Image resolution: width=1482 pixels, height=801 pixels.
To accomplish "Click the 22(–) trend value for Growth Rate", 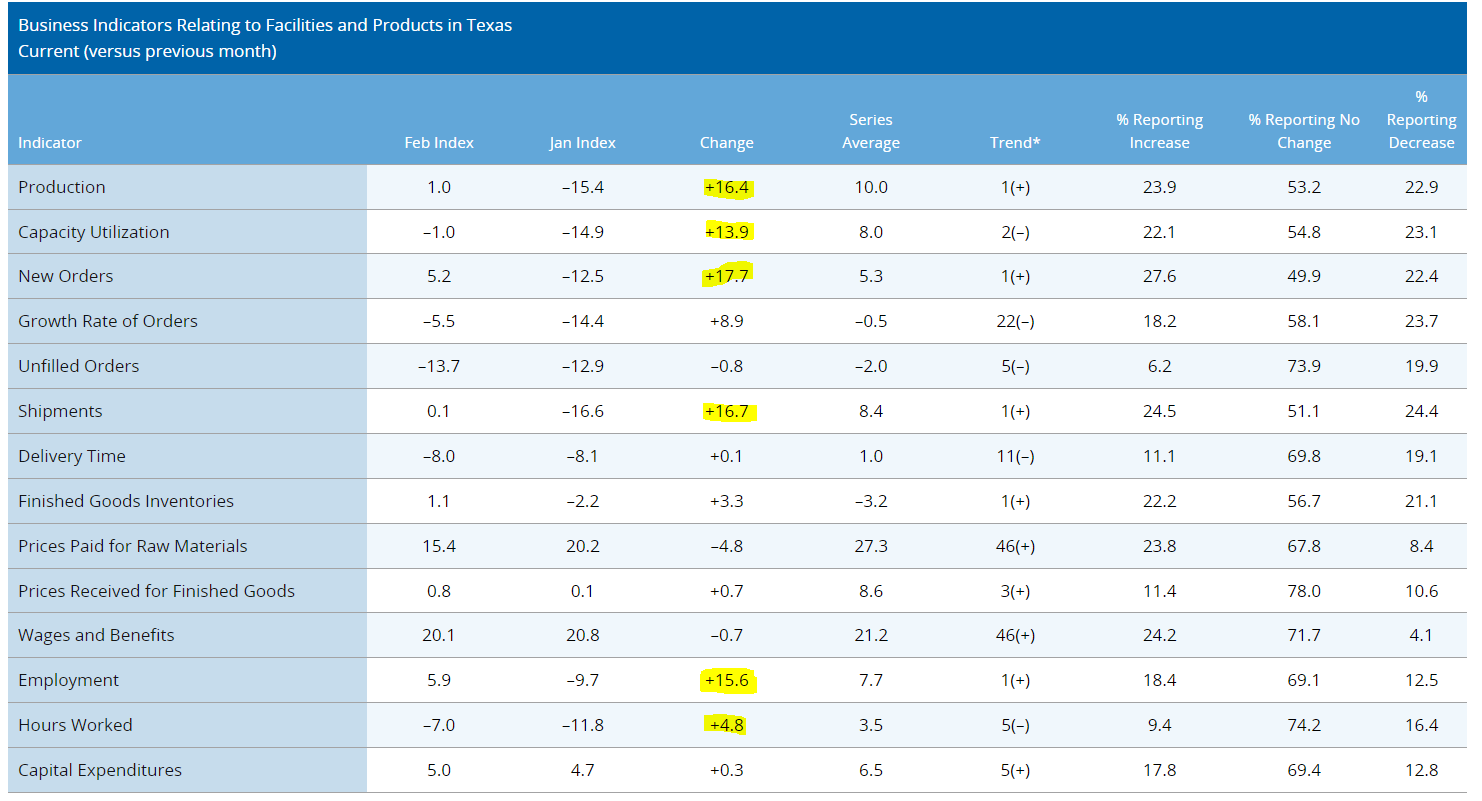I will pyautogui.click(x=1015, y=321).
